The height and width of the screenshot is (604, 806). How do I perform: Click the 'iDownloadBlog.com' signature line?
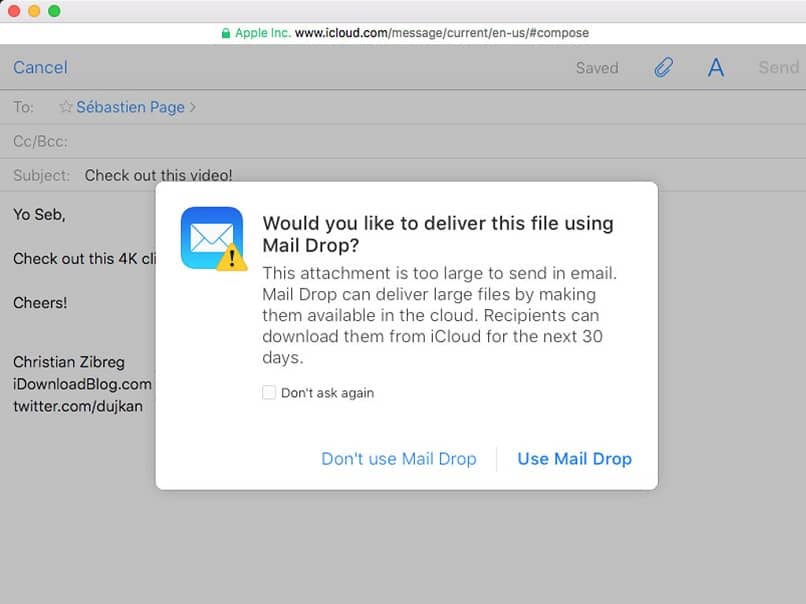pyautogui.click(x=82, y=384)
